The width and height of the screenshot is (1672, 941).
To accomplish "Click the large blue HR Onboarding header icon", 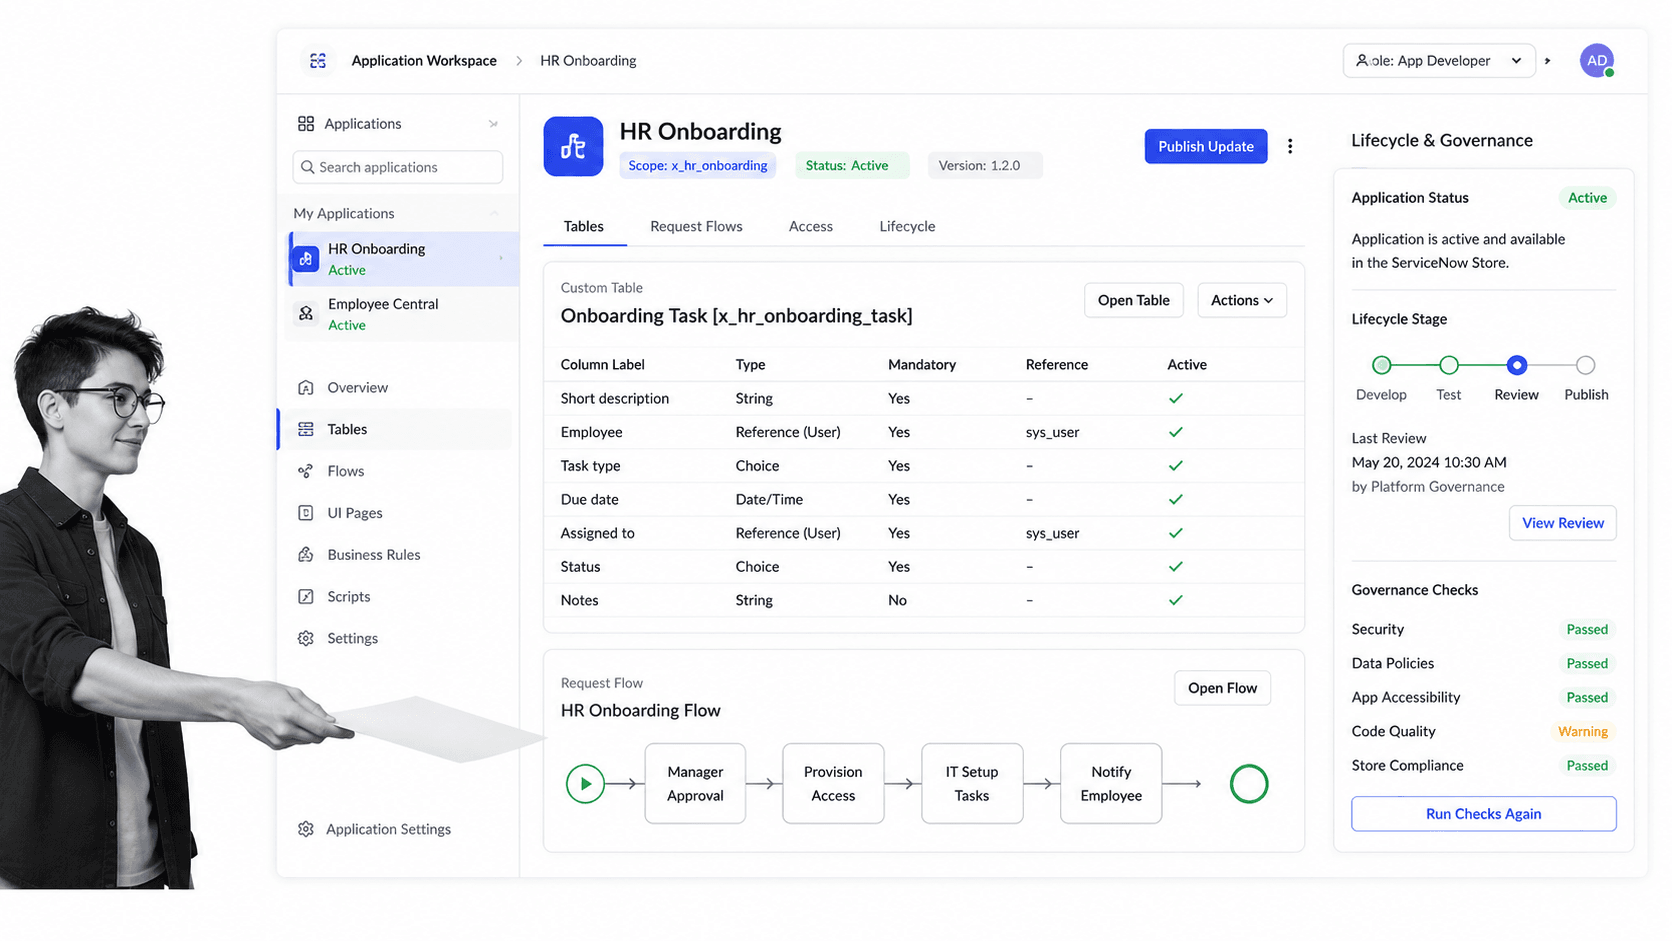I will (x=573, y=147).
